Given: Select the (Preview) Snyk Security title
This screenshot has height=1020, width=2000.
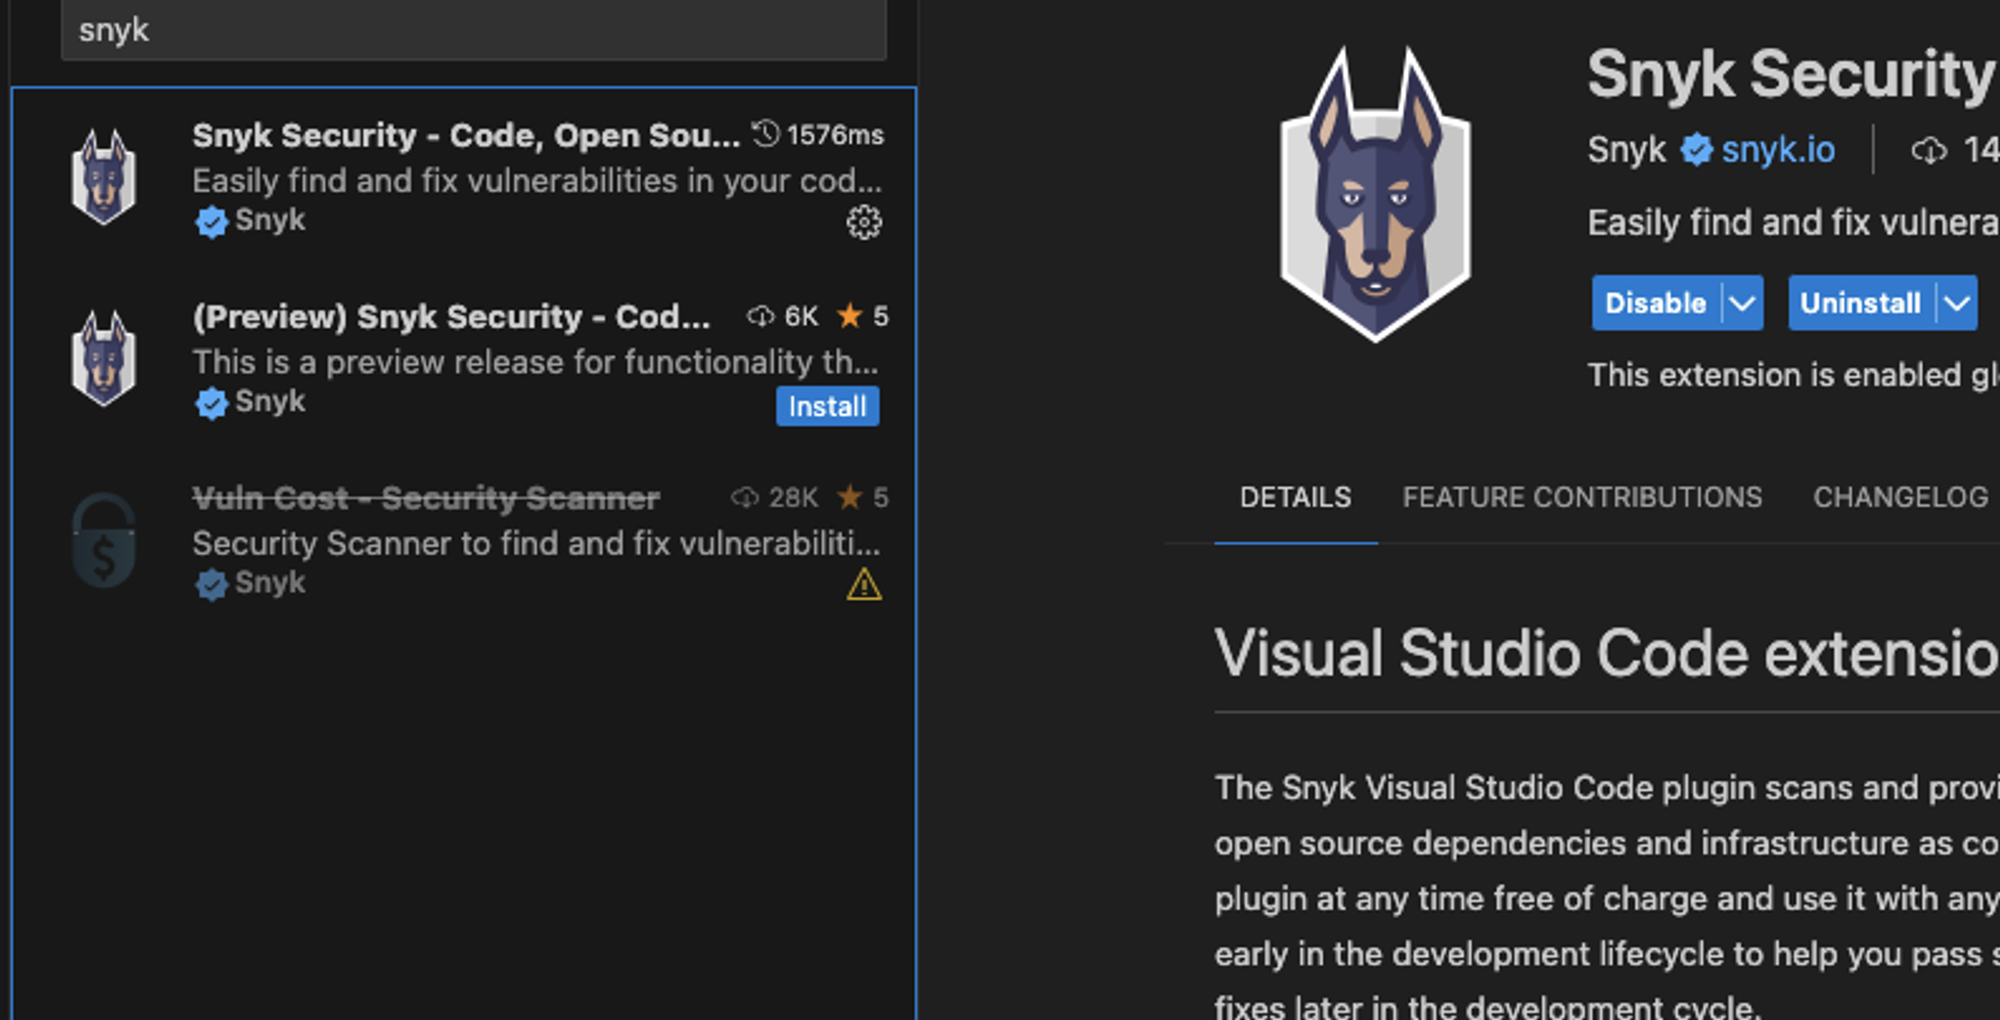Looking at the screenshot, I should (x=451, y=316).
